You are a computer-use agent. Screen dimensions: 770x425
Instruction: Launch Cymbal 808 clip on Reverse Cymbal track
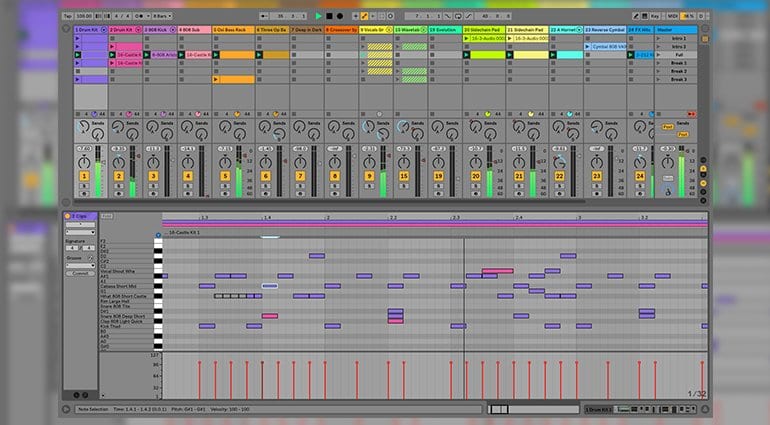587,47
